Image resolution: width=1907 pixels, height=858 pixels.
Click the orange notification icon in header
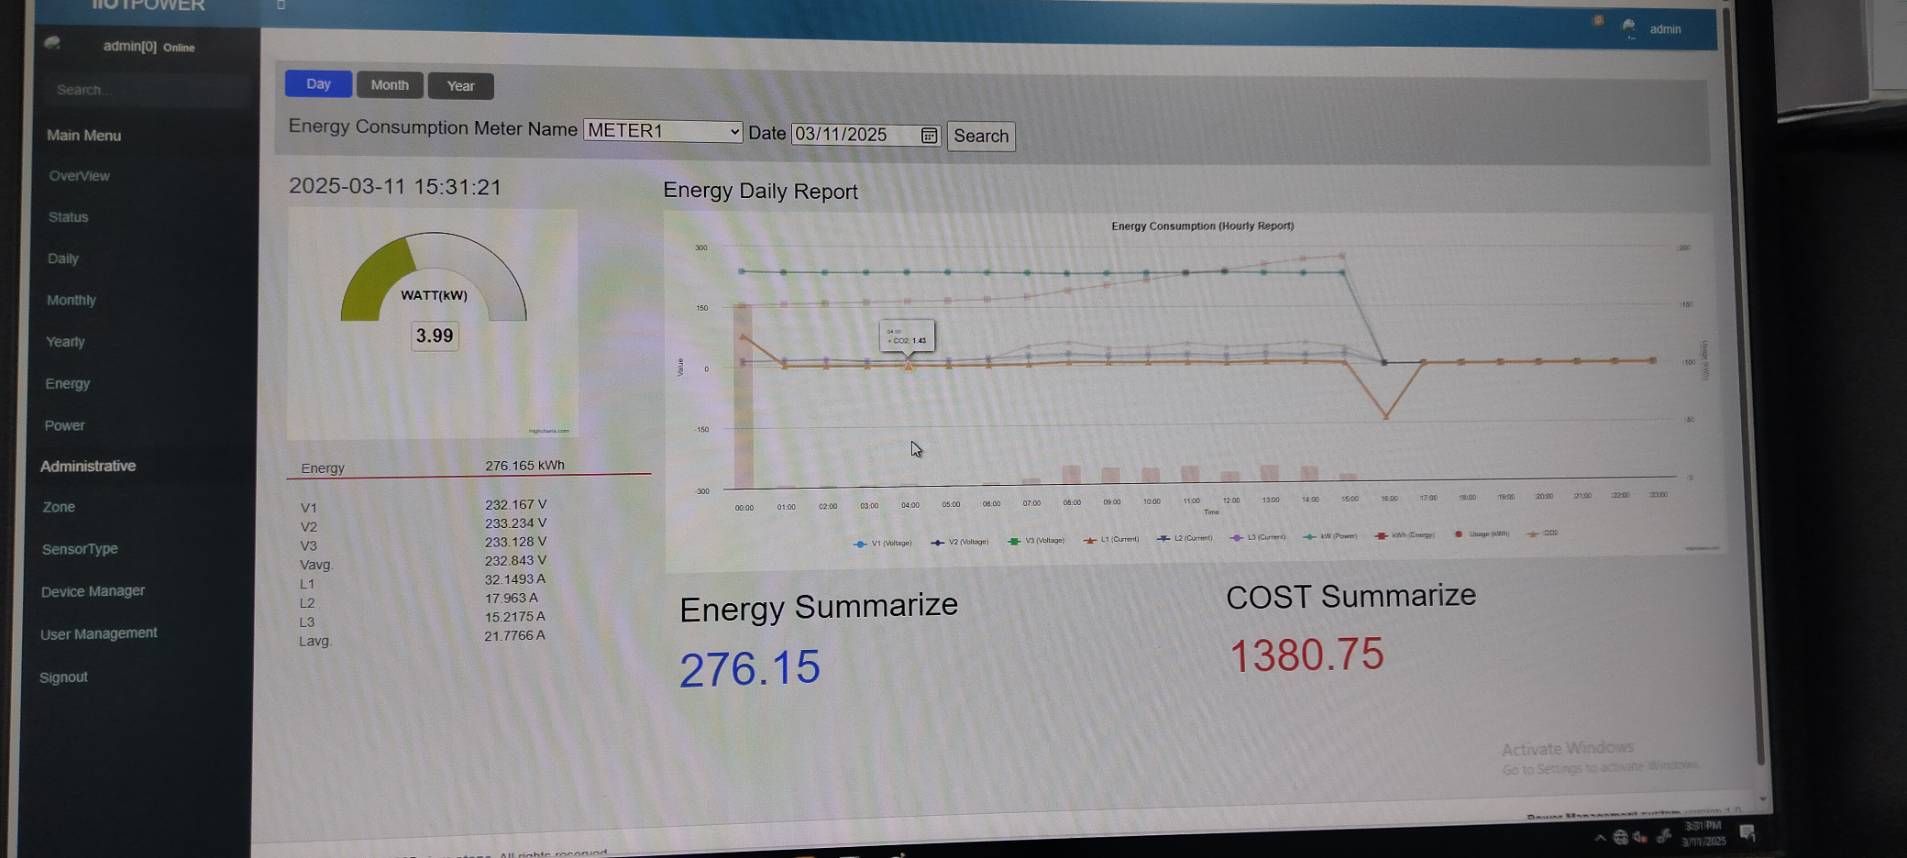(1598, 21)
